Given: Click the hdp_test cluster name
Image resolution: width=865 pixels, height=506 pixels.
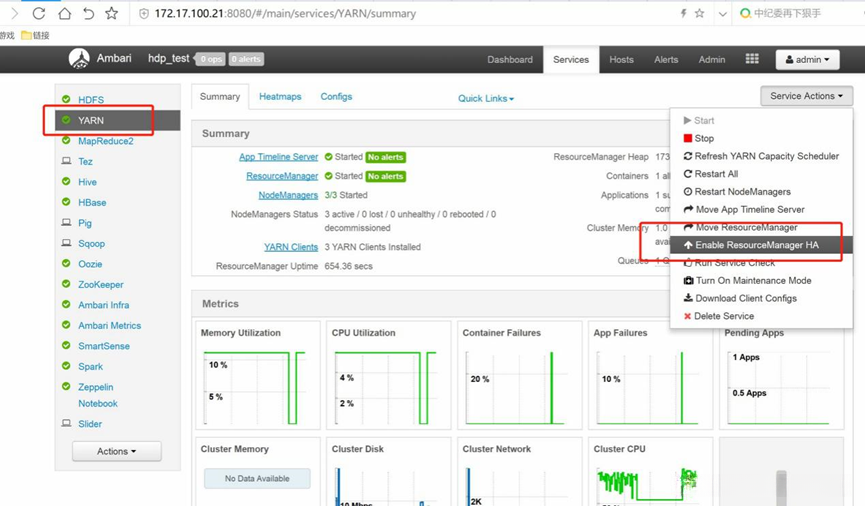Looking at the screenshot, I should [x=168, y=58].
